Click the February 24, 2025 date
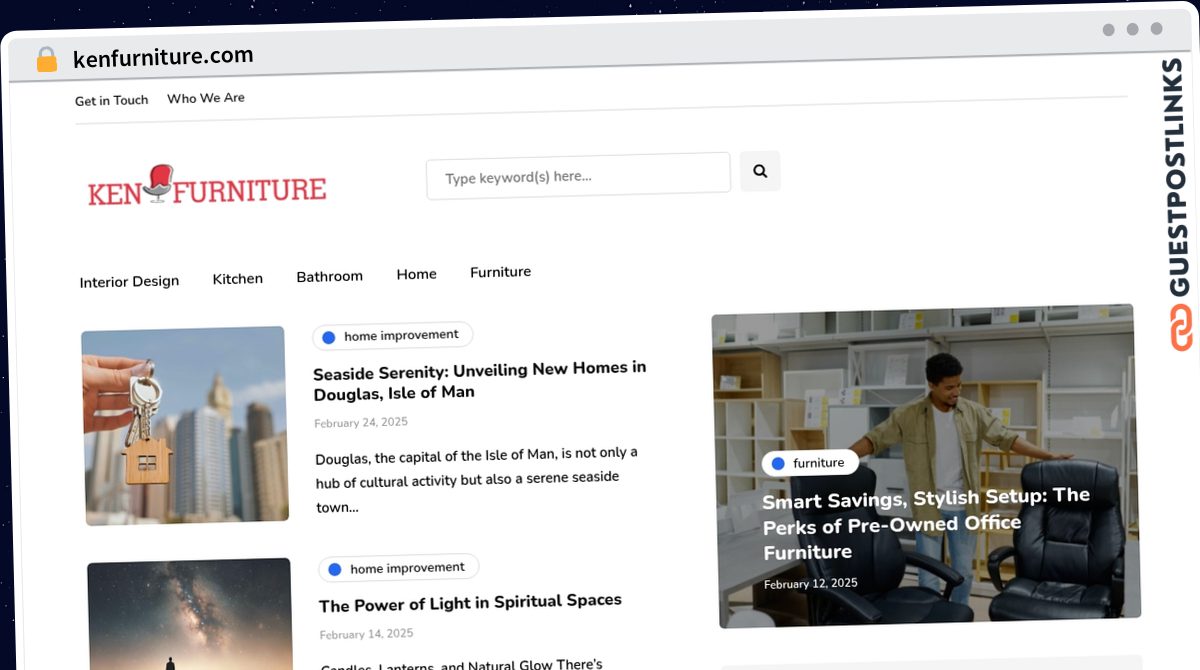 [361, 423]
